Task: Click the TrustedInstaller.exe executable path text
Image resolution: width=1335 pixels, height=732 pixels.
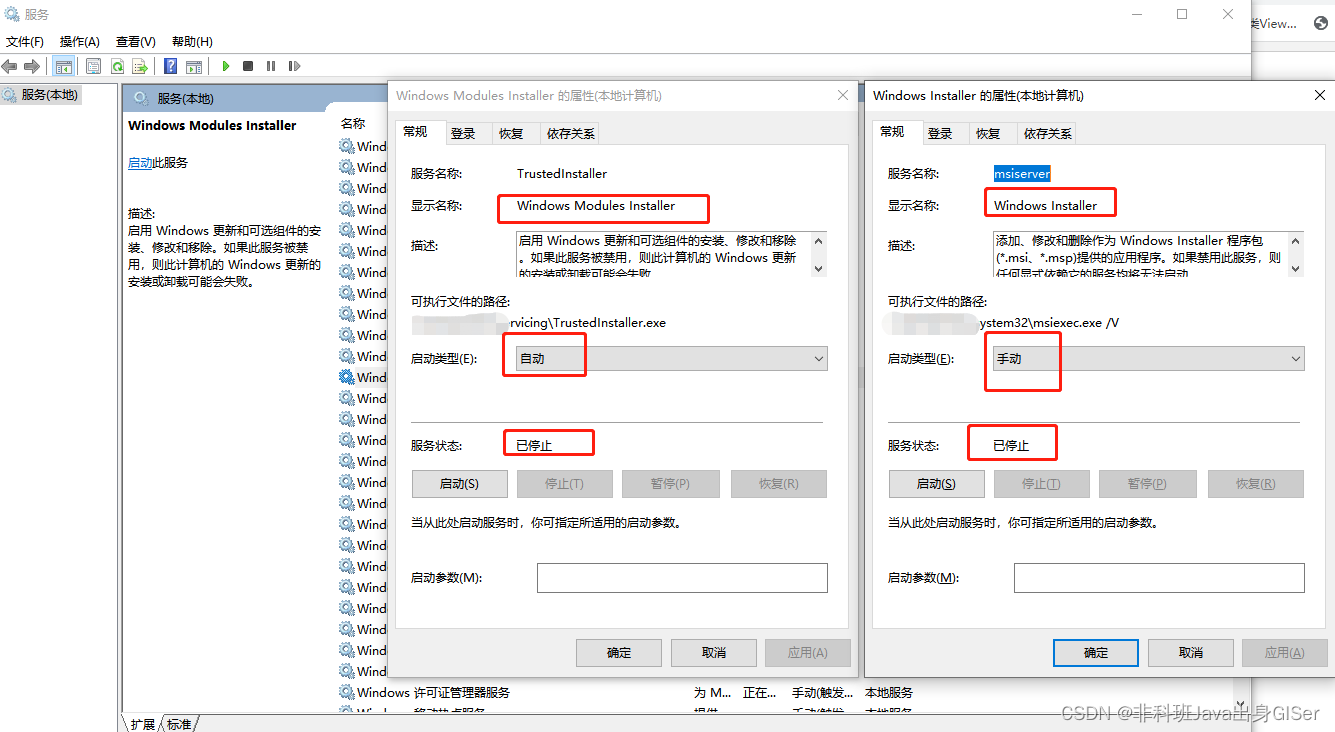Action: tap(588, 323)
